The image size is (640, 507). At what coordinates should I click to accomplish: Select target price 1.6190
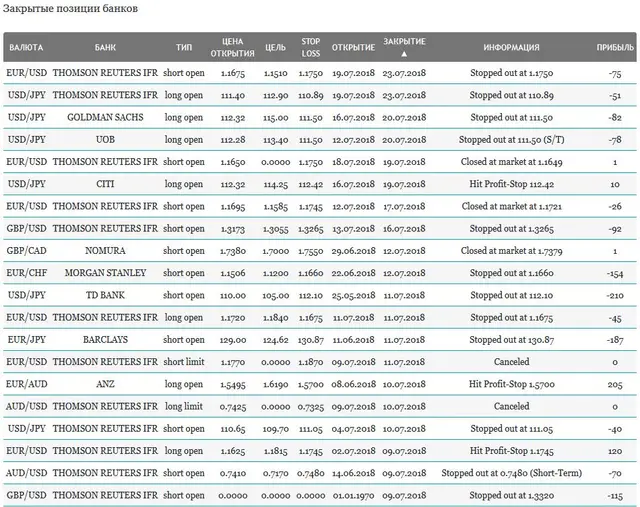click(276, 385)
